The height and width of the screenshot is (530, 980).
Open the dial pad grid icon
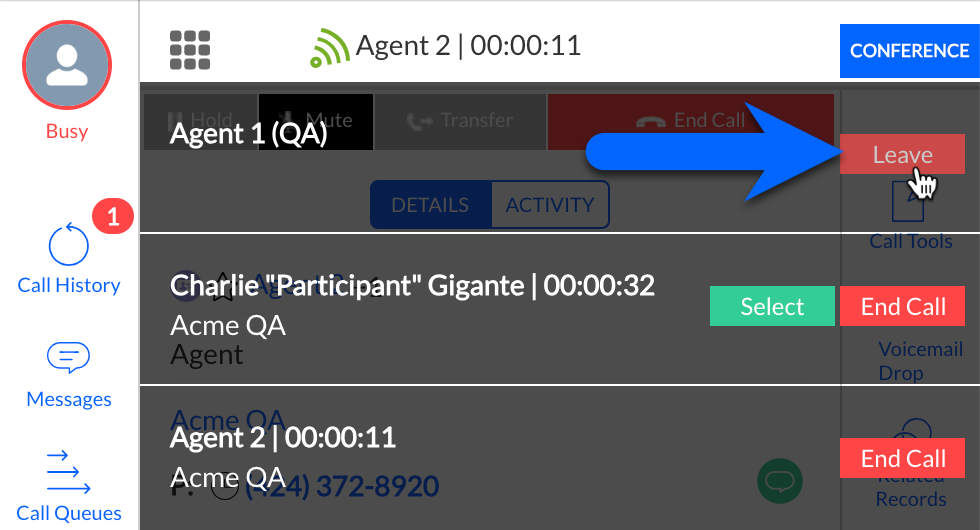[x=189, y=48]
